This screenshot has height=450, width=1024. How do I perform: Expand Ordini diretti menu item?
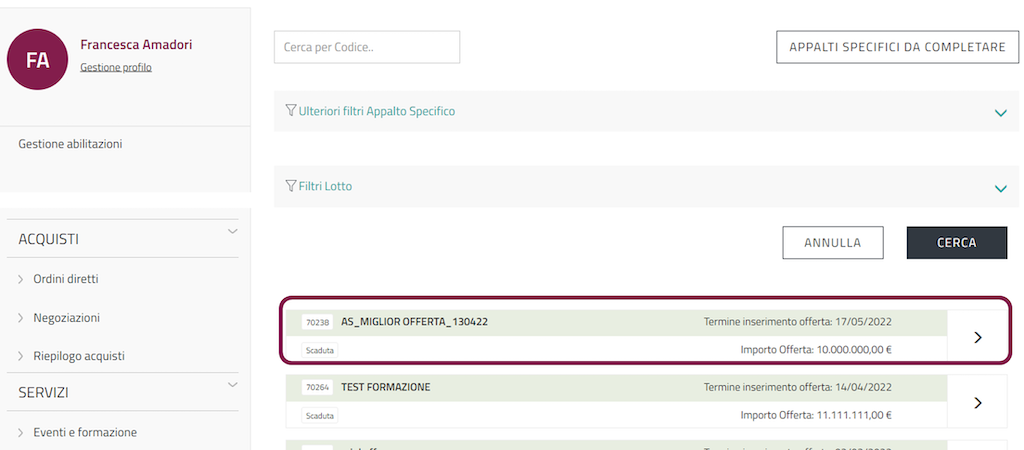click(66, 279)
